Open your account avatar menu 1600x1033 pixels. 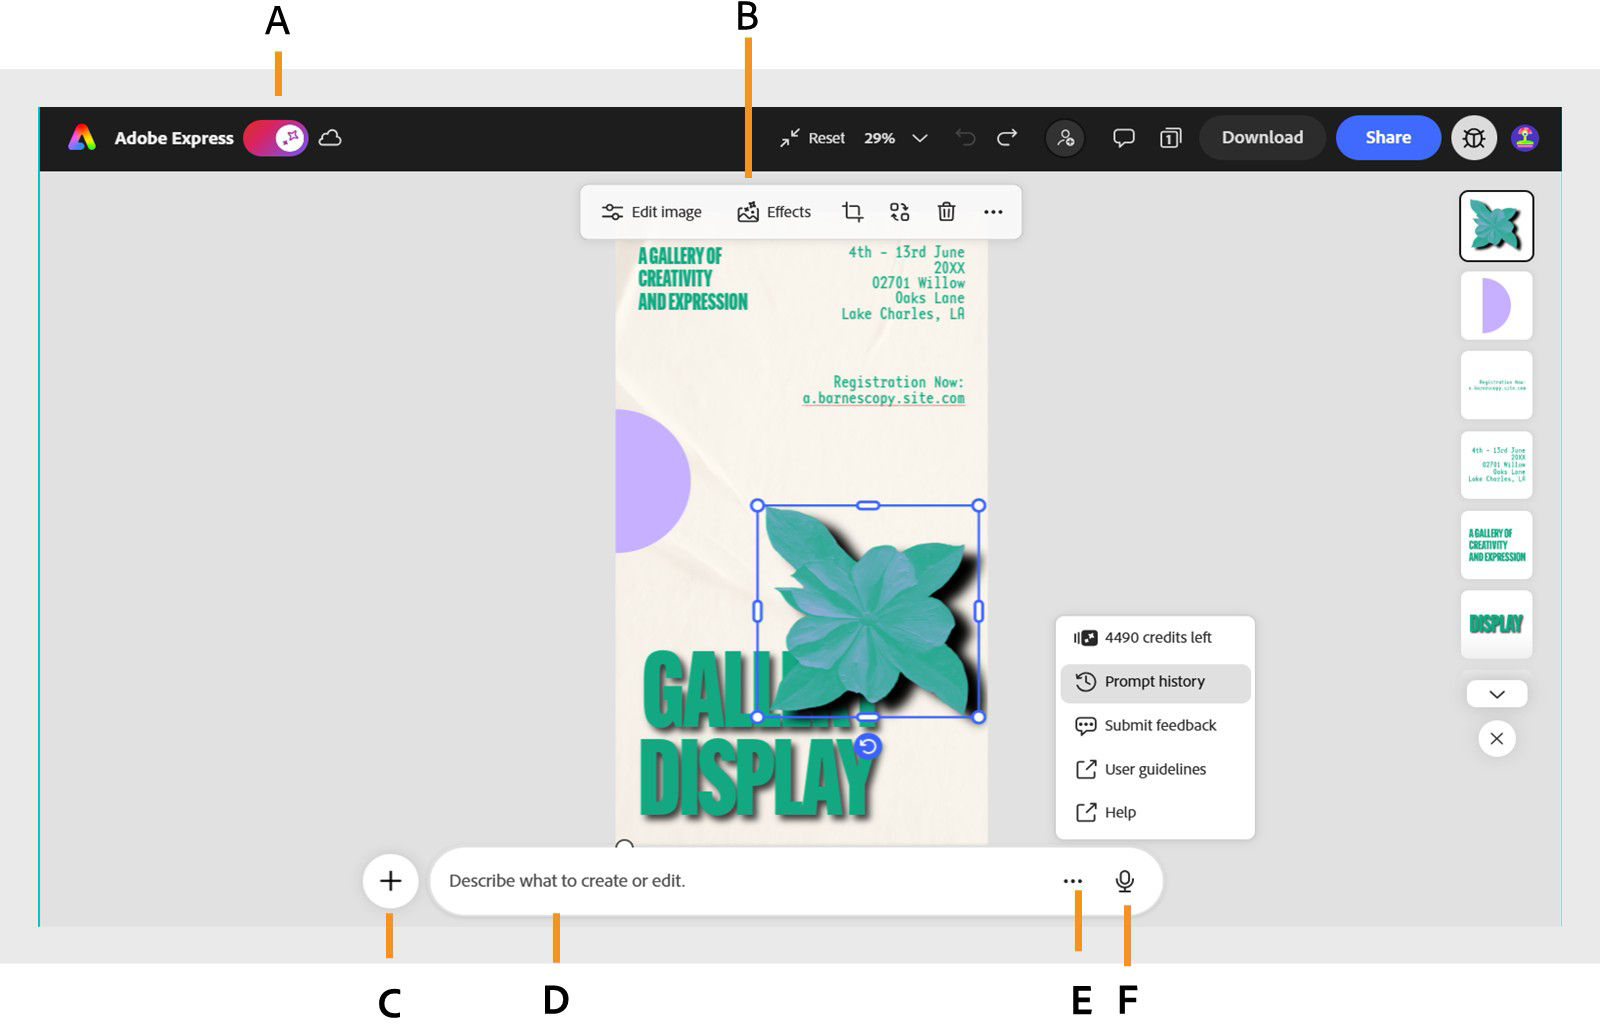tap(1523, 138)
